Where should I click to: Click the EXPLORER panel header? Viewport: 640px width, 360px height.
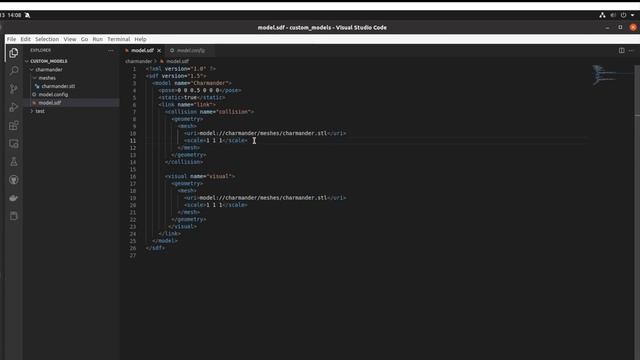point(40,50)
